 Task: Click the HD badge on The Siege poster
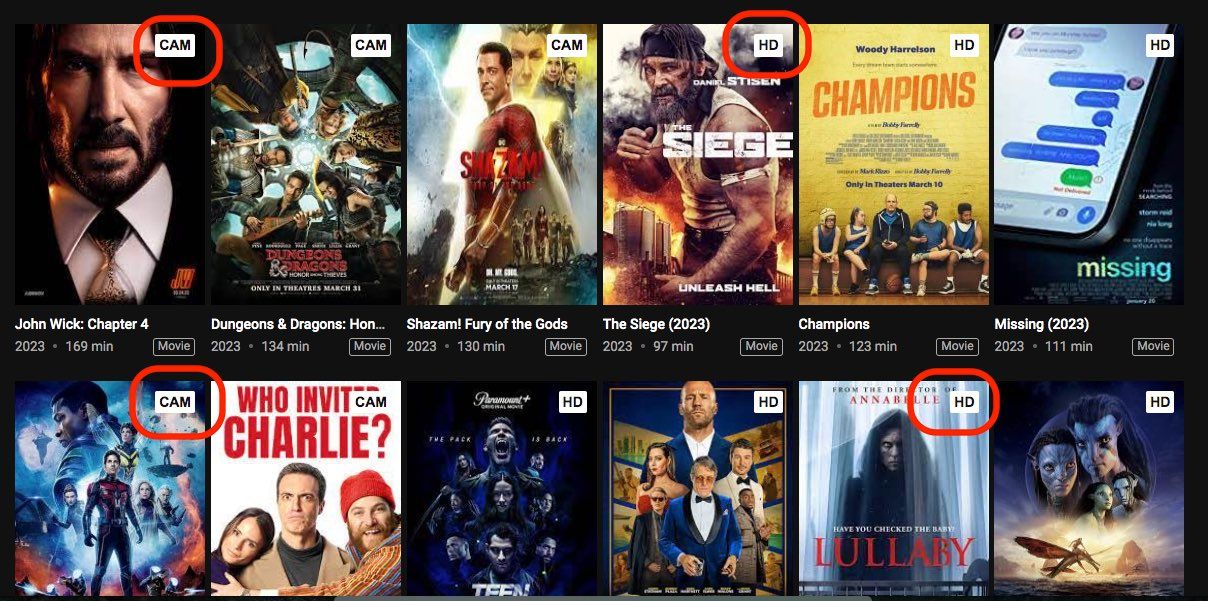pos(768,44)
